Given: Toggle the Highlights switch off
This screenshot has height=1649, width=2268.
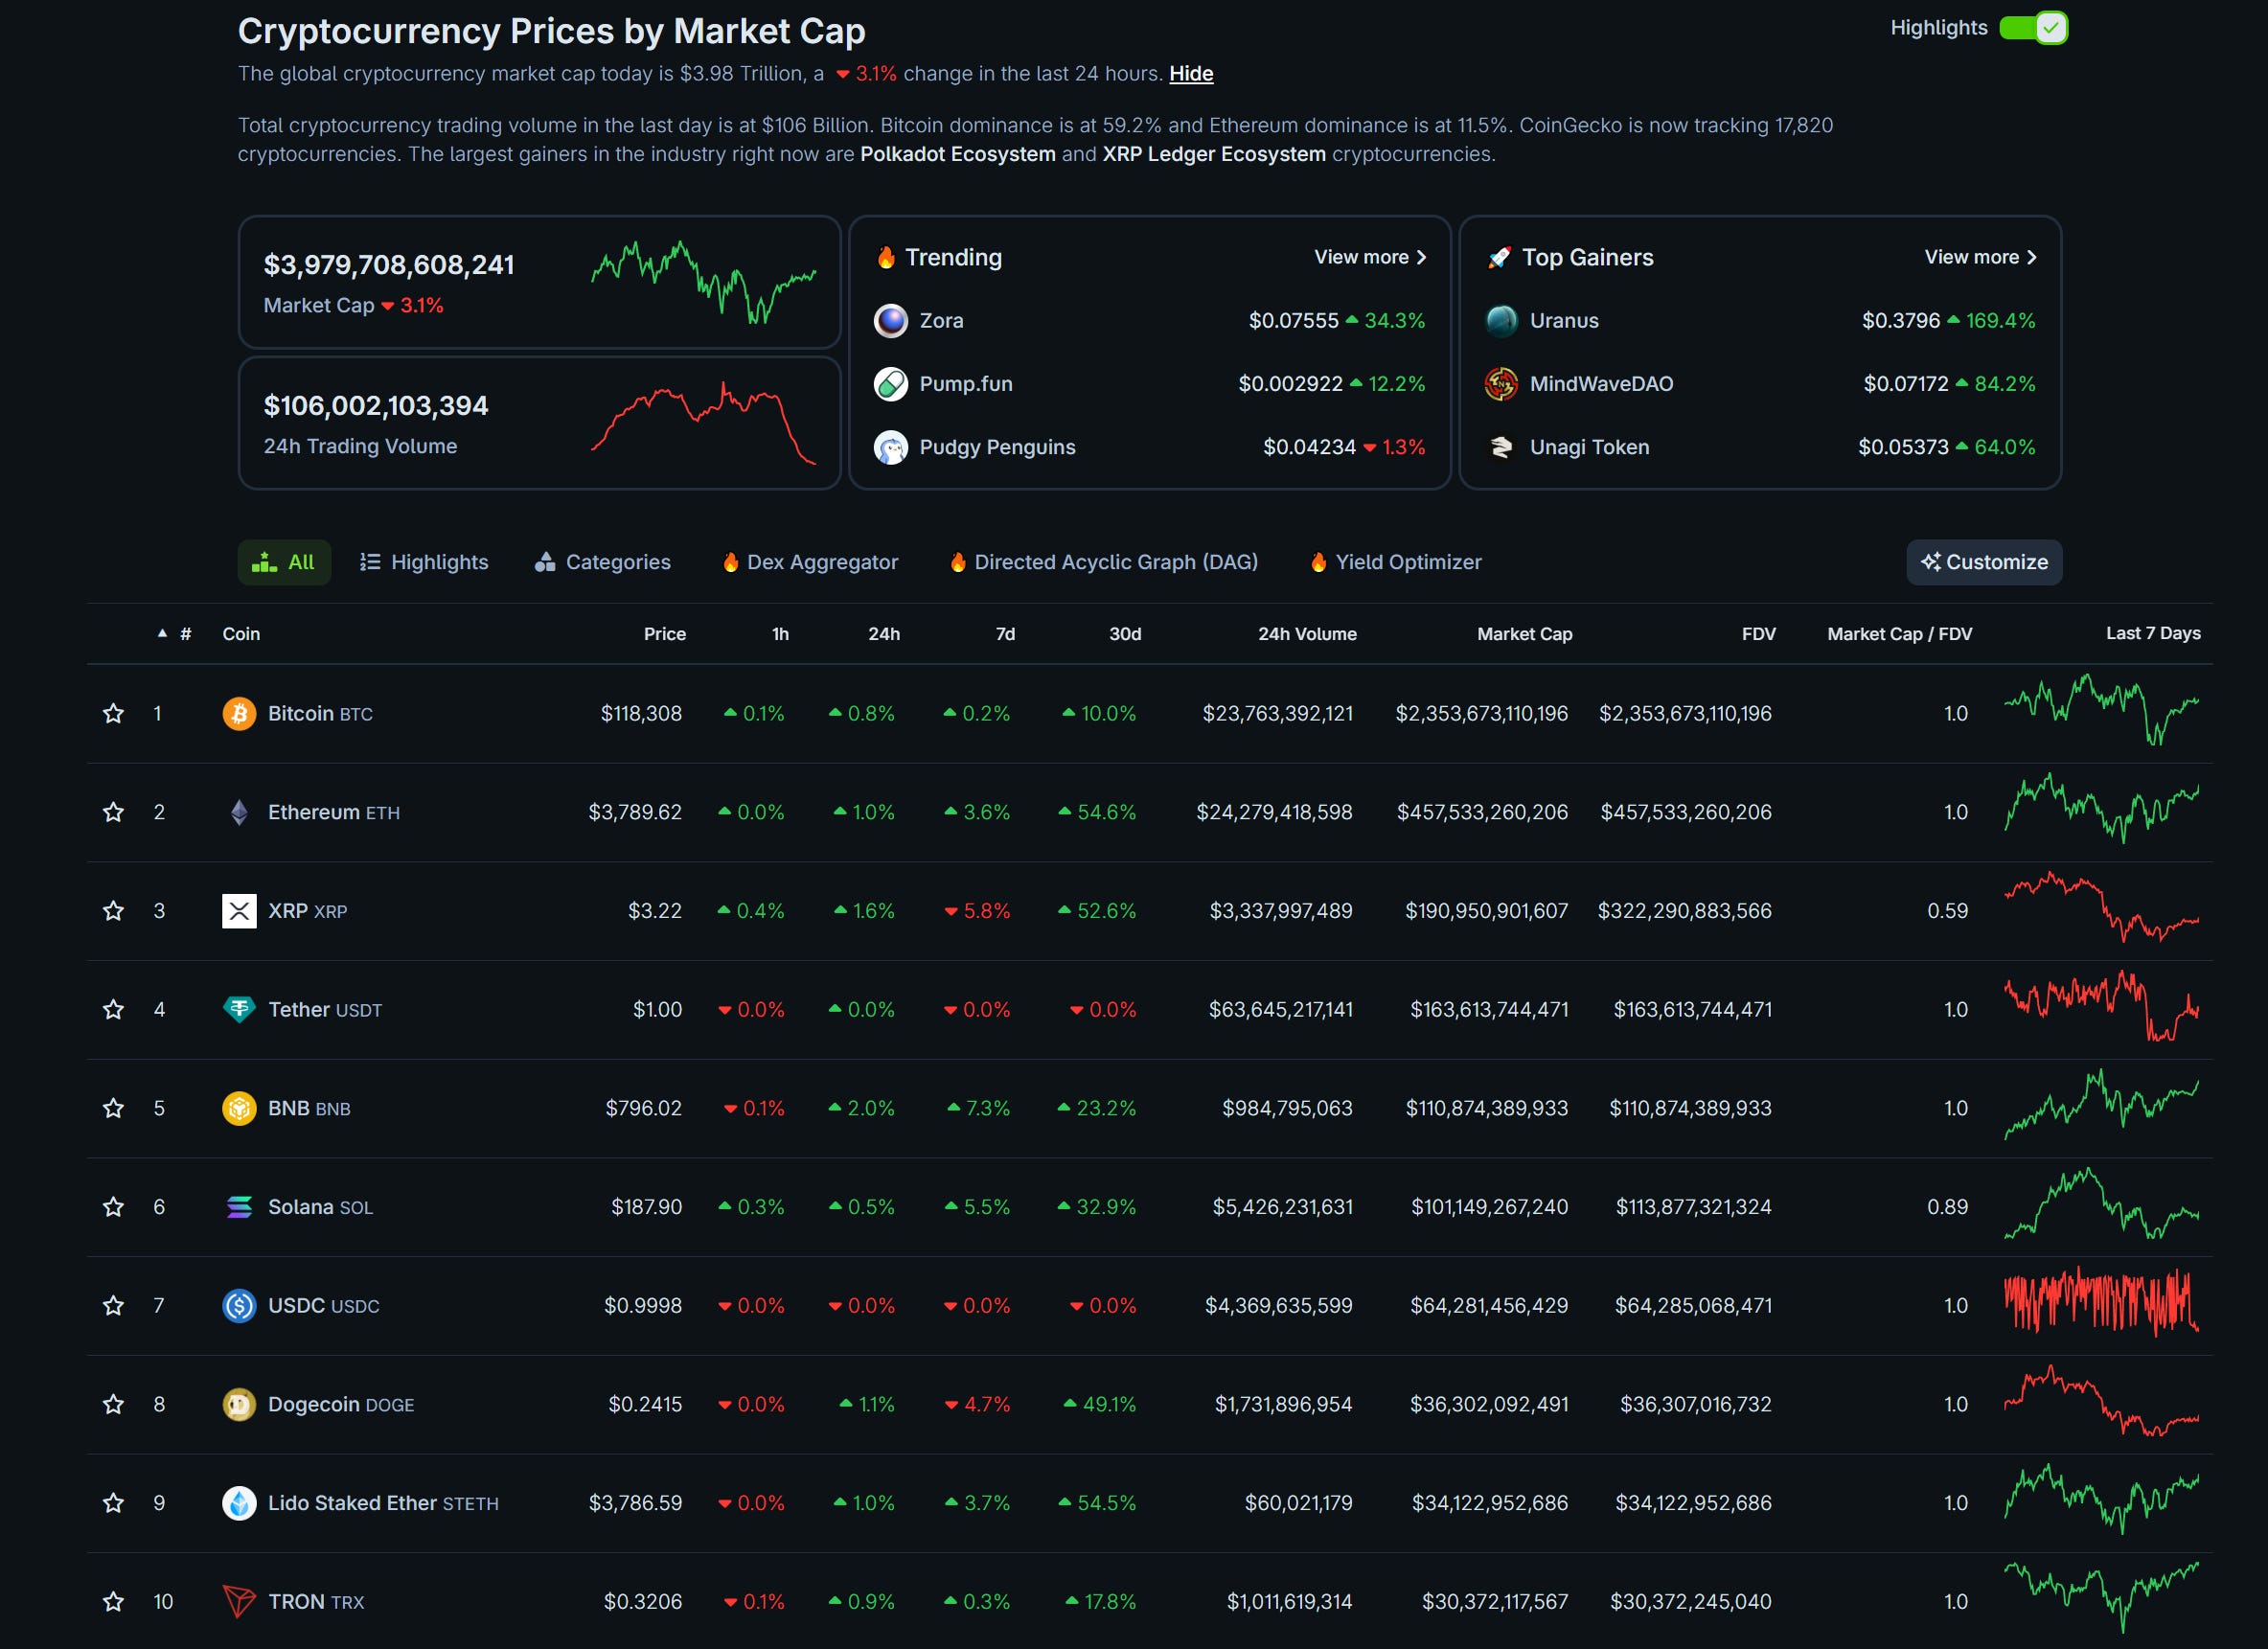Looking at the screenshot, I should click(x=2032, y=28).
